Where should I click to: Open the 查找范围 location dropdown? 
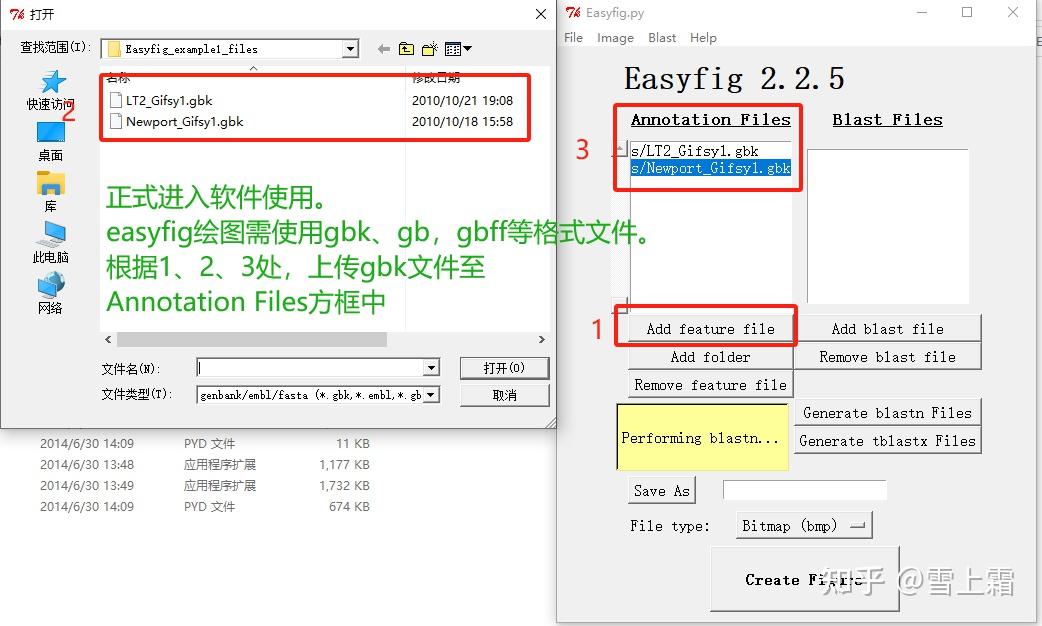(349, 47)
